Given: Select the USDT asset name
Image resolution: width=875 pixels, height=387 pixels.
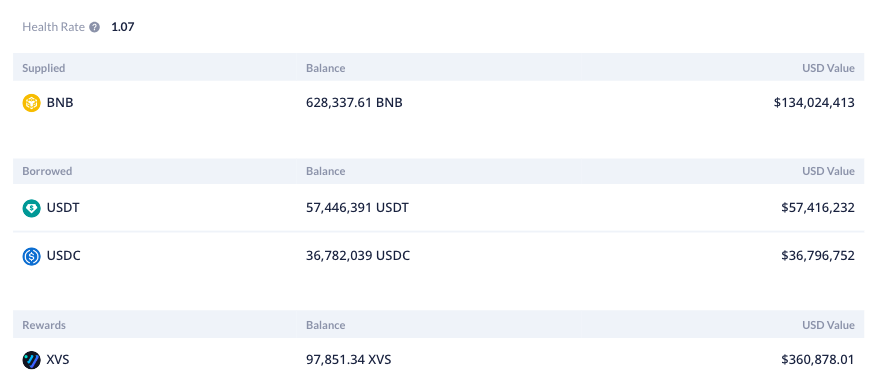Looking at the screenshot, I should click(x=63, y=208).
